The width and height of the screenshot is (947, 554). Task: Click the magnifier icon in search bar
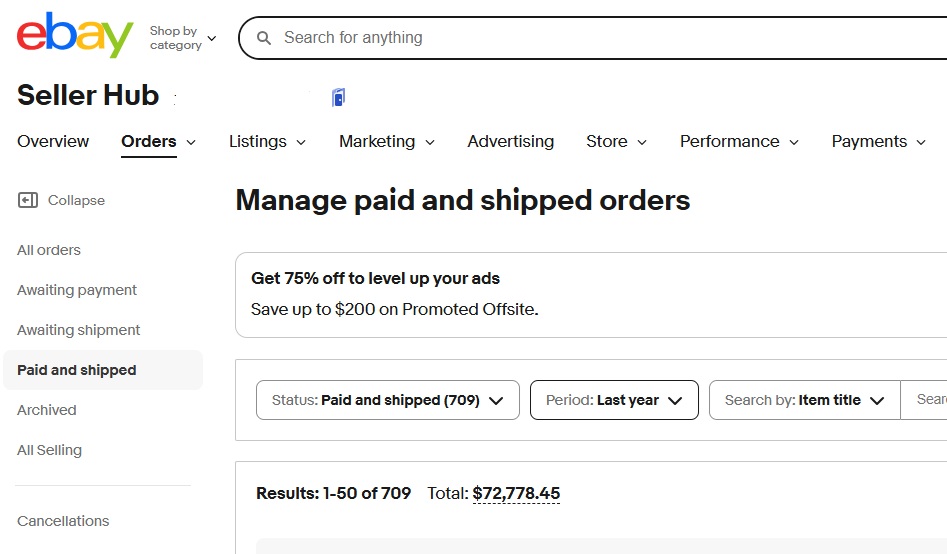[264, 38]
